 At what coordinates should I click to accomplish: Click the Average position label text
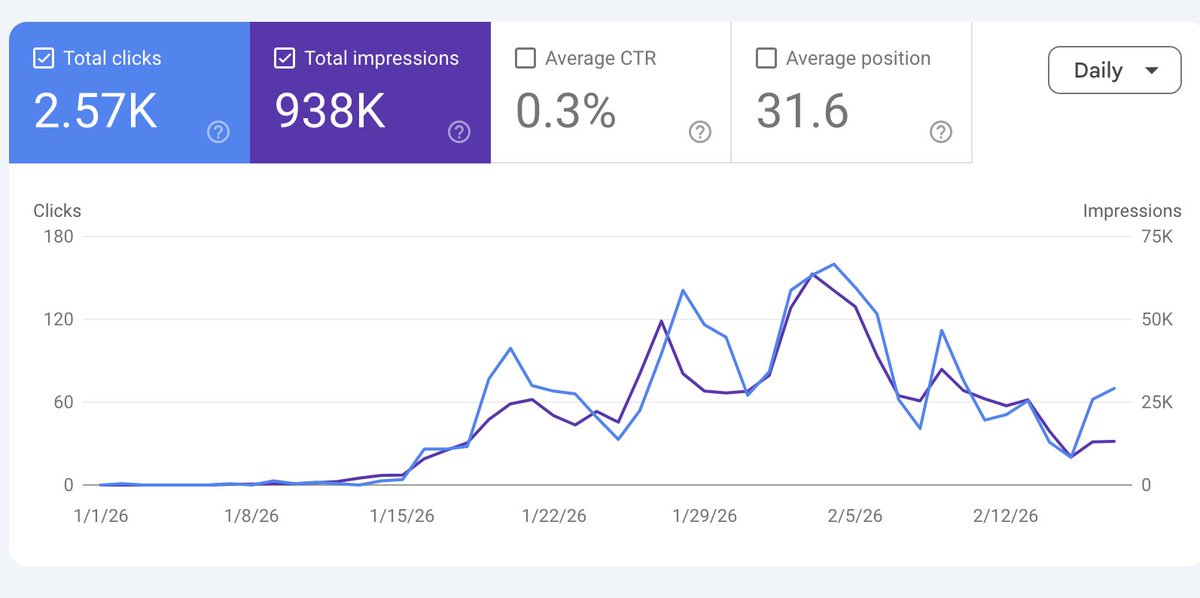[859, 59]
